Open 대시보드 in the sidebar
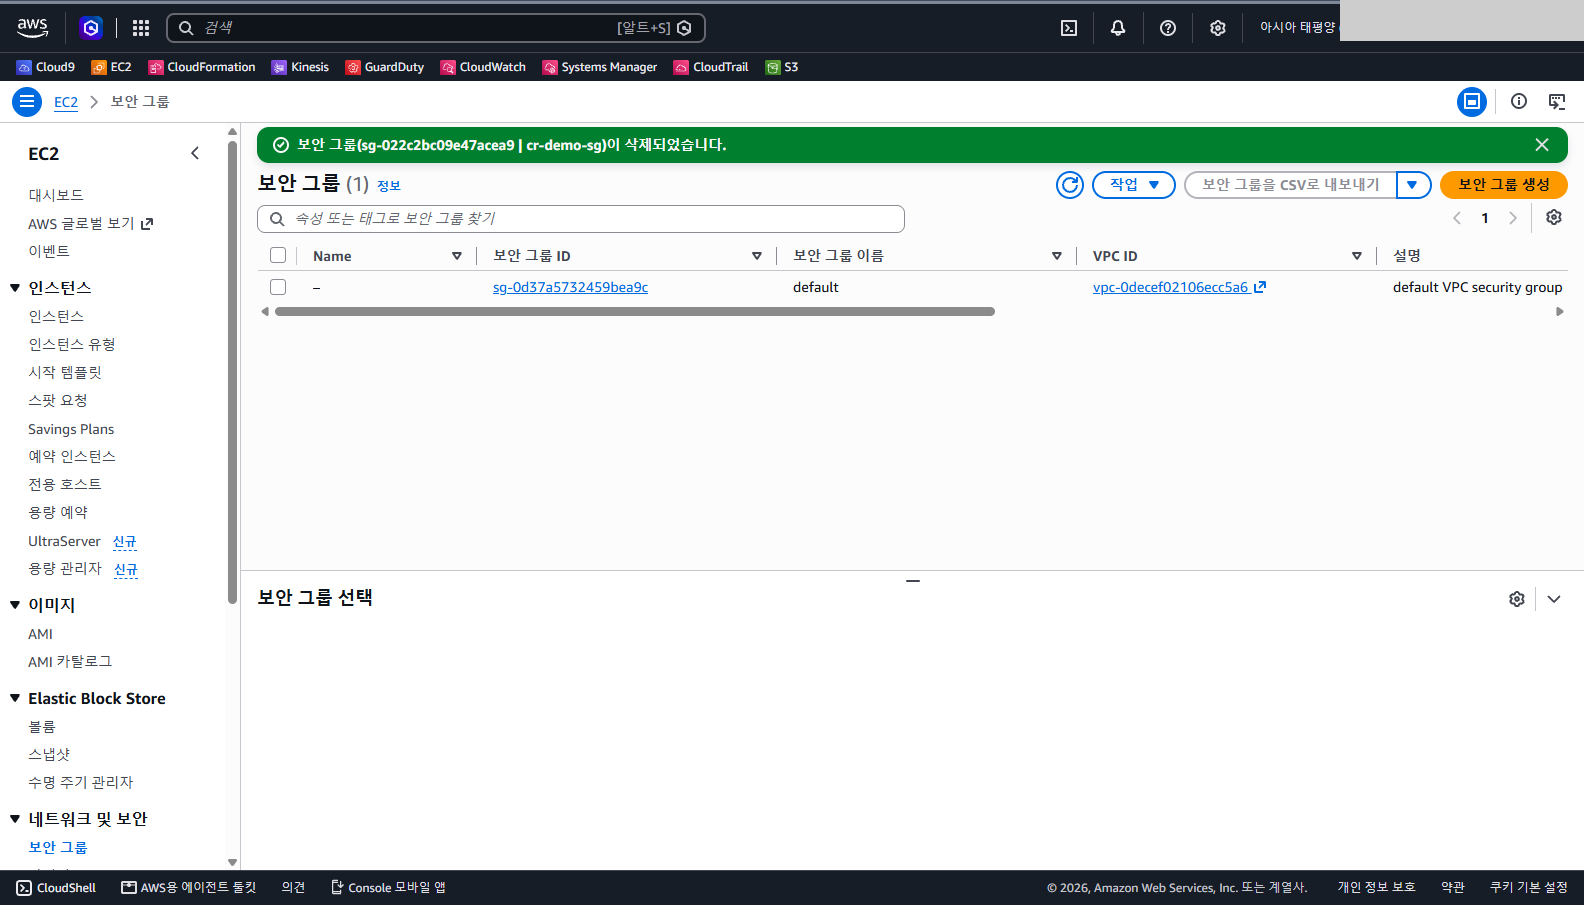This screenshot has width=1584, height=905. point(56,195)
